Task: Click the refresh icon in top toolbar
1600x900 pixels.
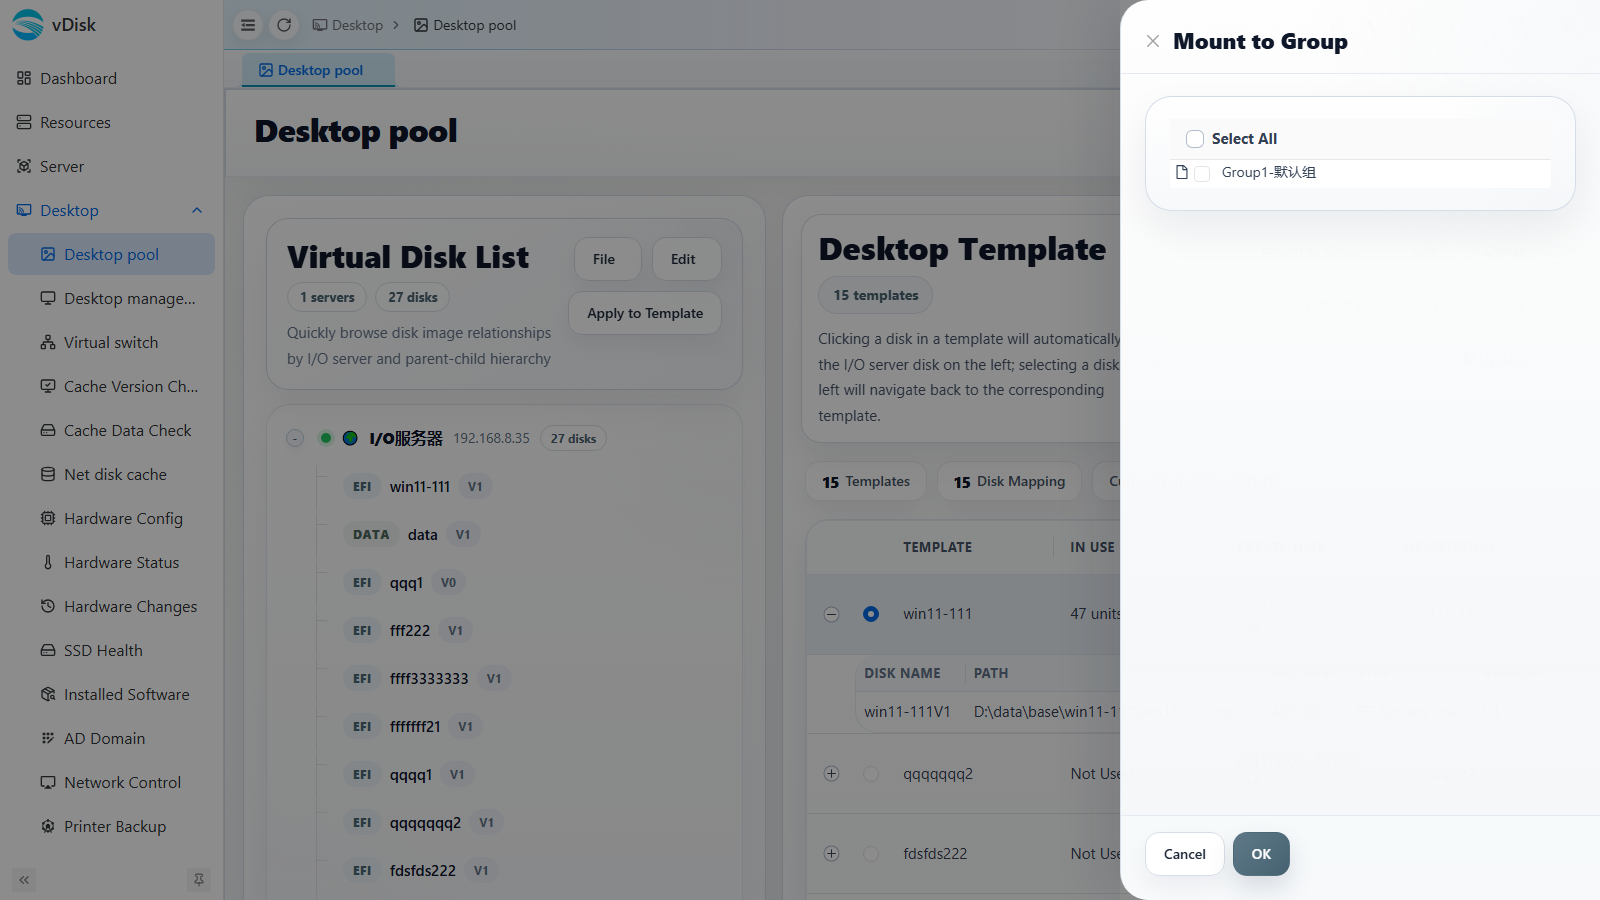Action: point(284,25)
